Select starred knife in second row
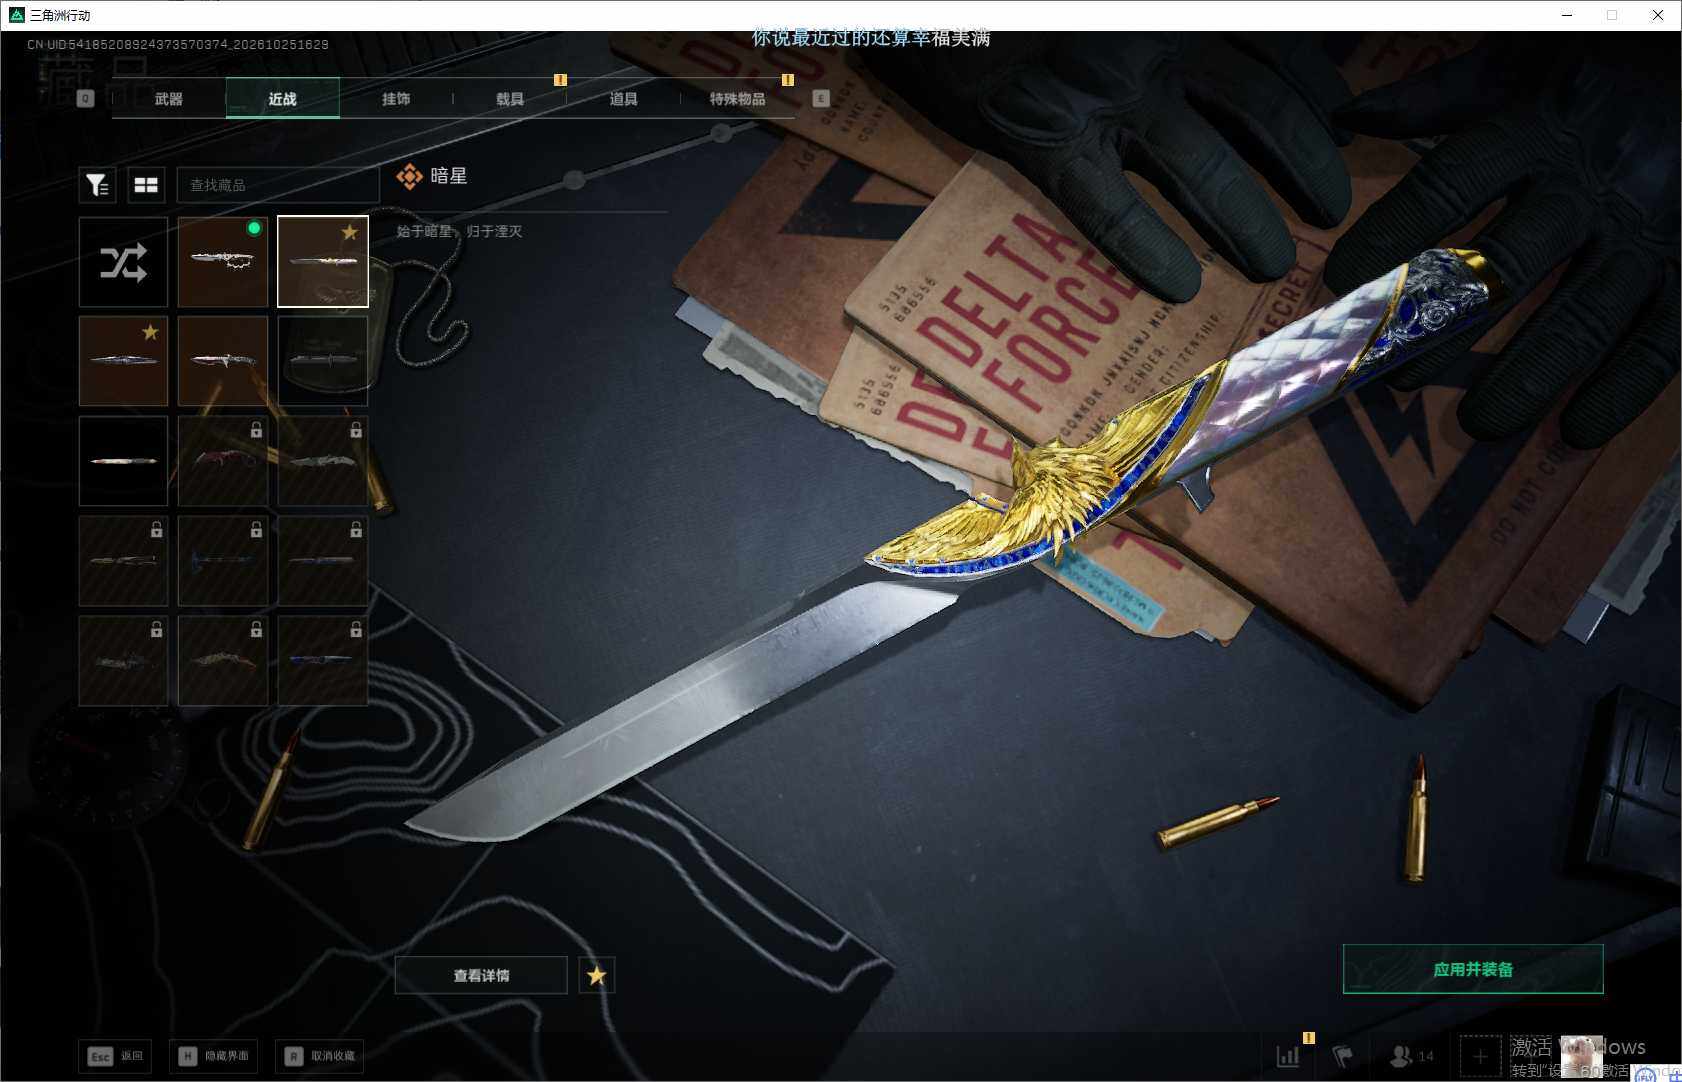 pyautogui.click(x=123, y=361)
